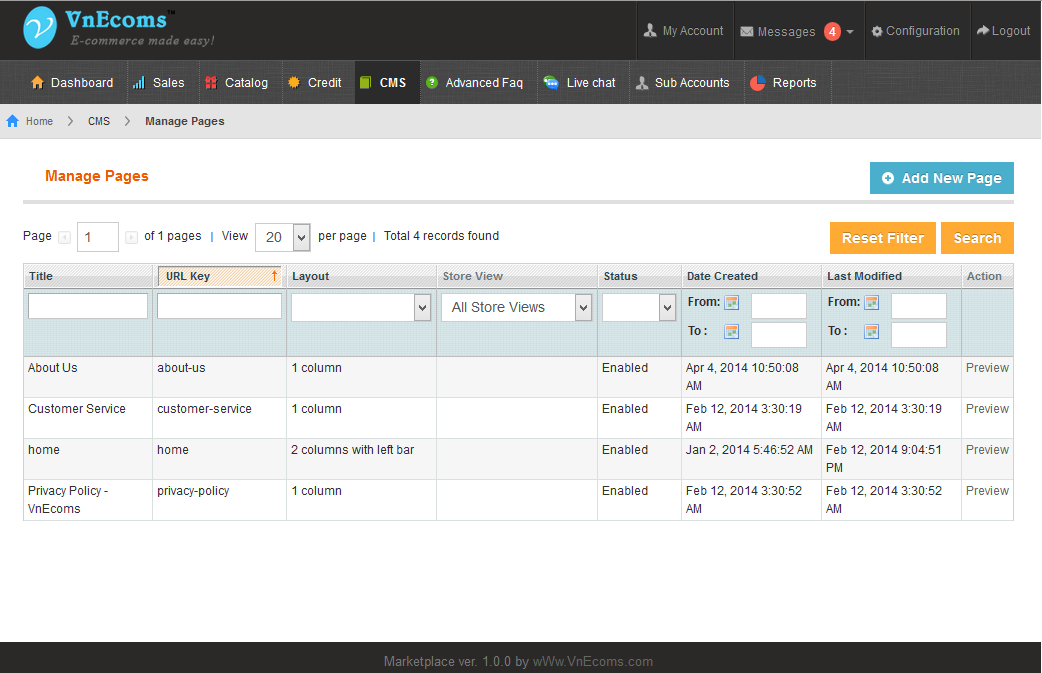The image size is (1042, 673).
Task: Click the Configuration gear icon
Action: (x=877, y=31)
